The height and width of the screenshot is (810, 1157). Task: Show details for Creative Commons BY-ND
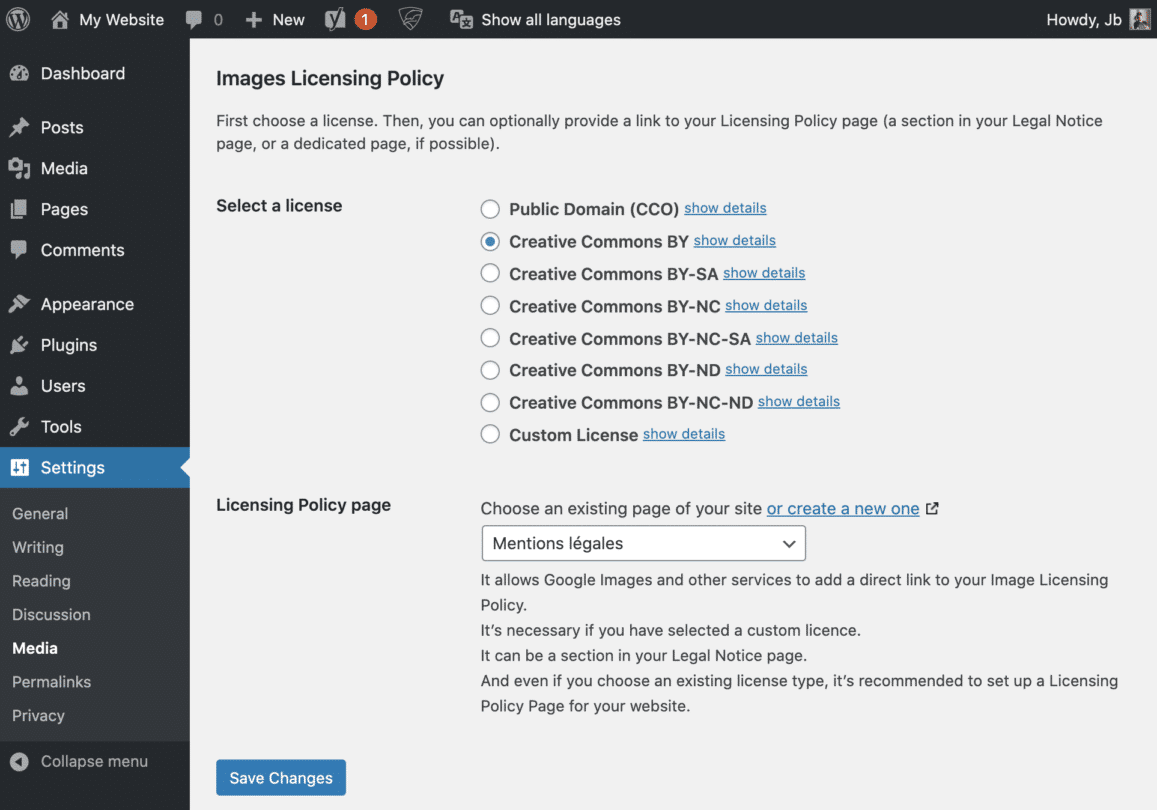coord(766,369)
